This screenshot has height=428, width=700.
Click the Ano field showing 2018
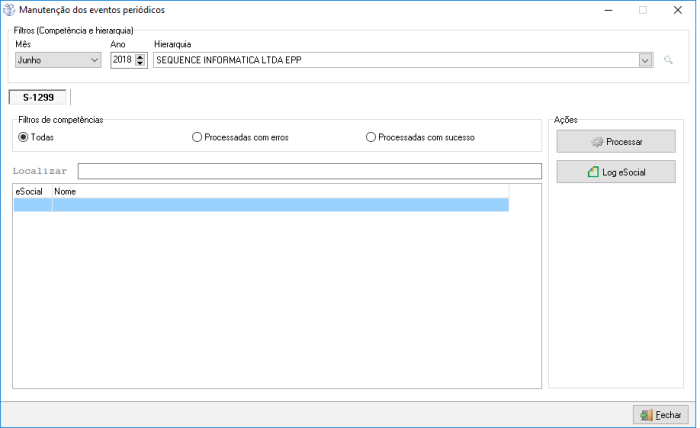(122, 61)
